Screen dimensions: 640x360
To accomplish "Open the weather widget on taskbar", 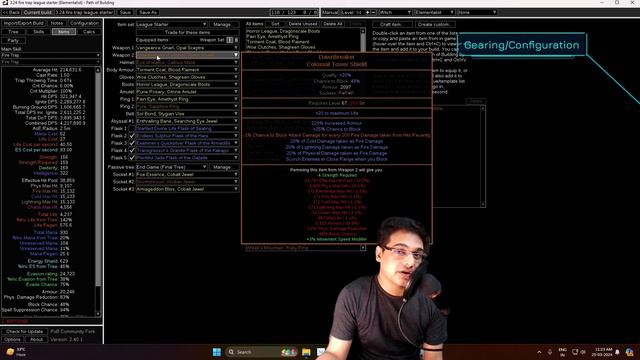I will 16,352.
